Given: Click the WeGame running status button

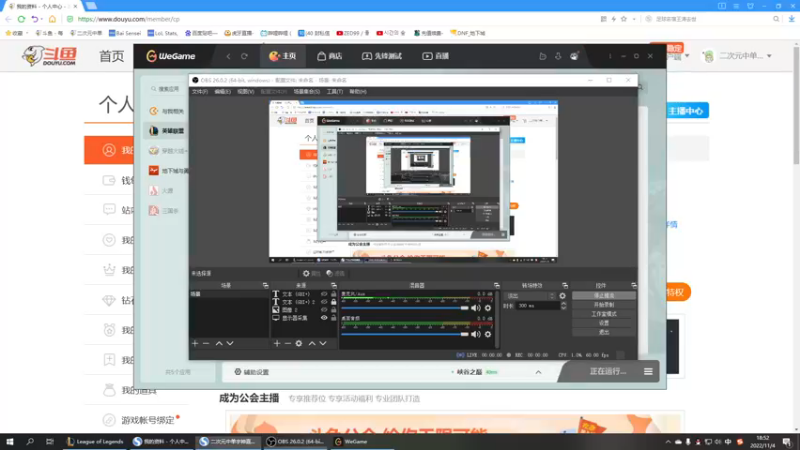Looking at the screenshot, I should pos(607,371).
